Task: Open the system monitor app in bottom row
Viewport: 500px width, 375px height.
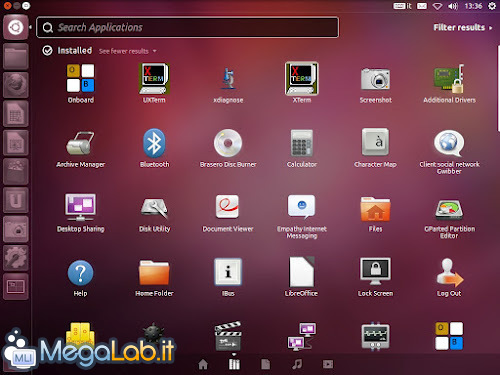Action: pos(376,337)
